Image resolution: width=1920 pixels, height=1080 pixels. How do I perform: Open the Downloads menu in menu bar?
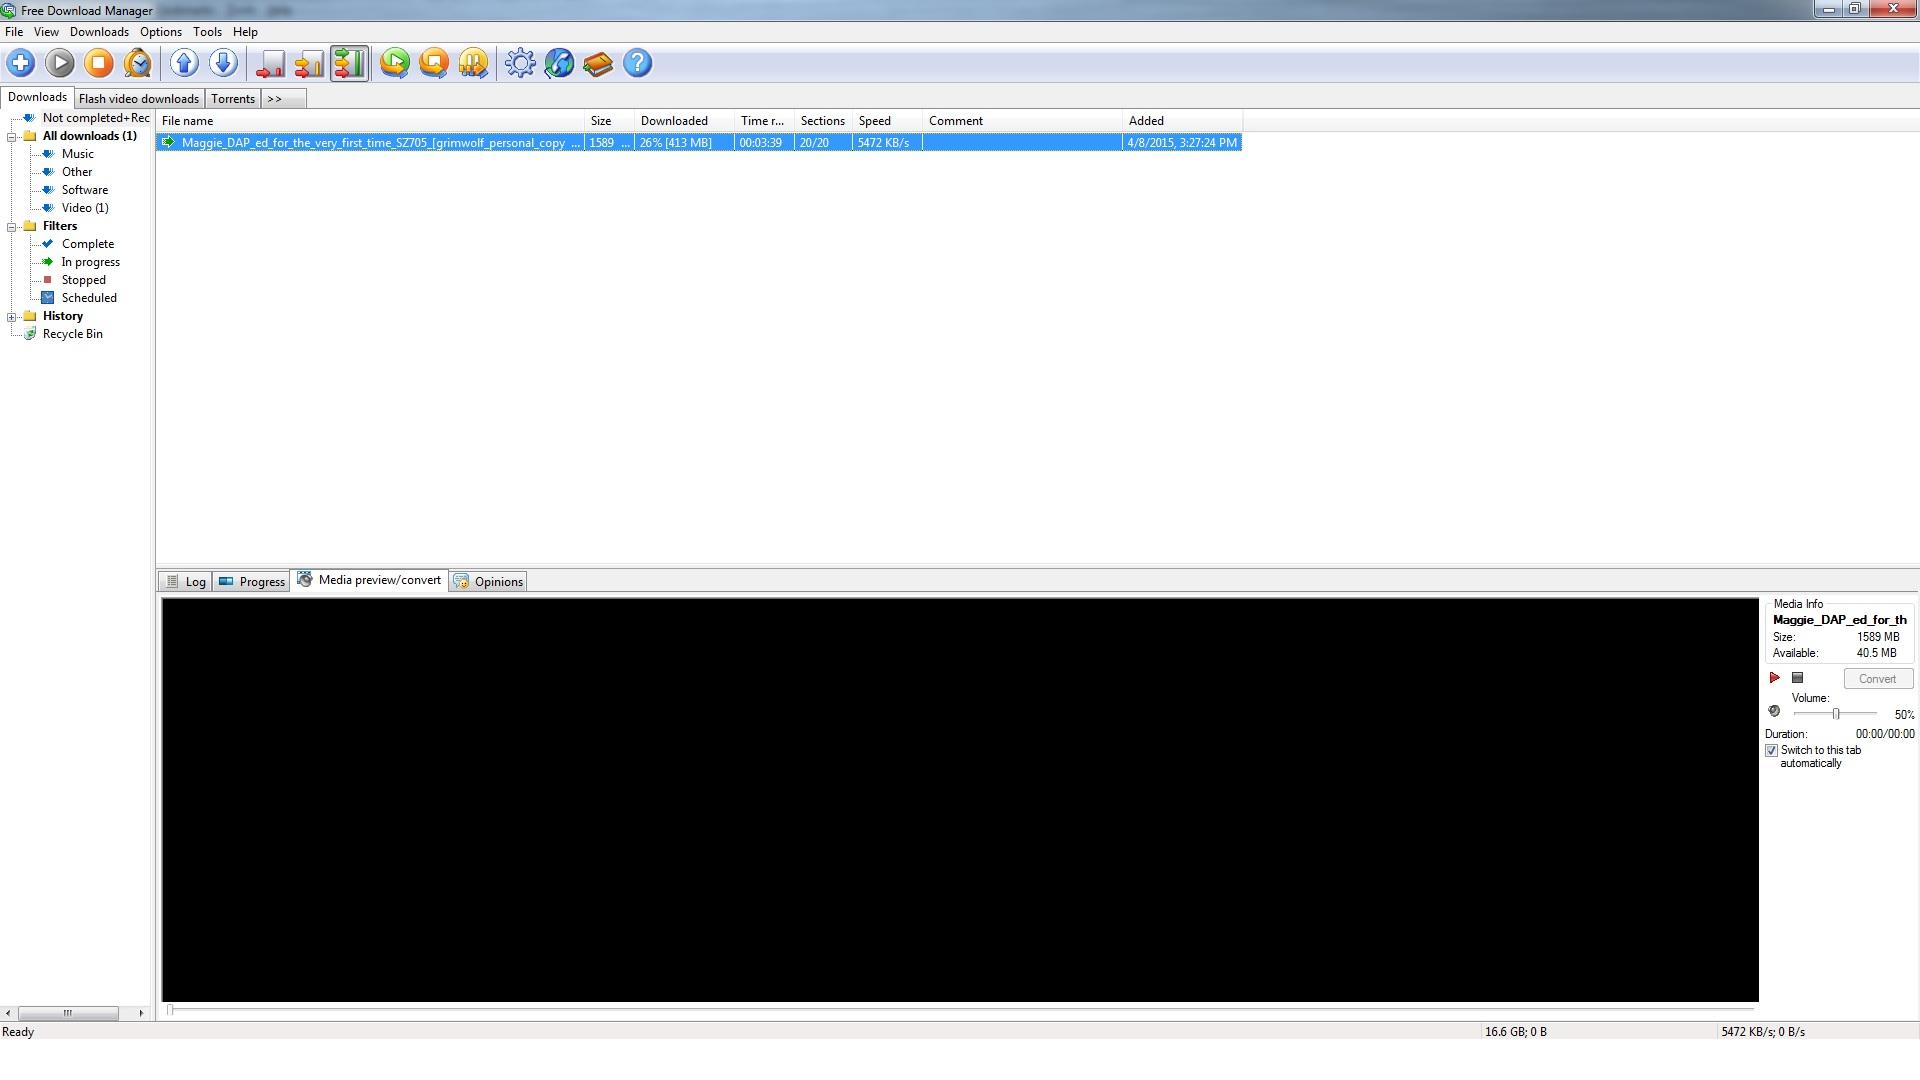click(x=99, y=32)
